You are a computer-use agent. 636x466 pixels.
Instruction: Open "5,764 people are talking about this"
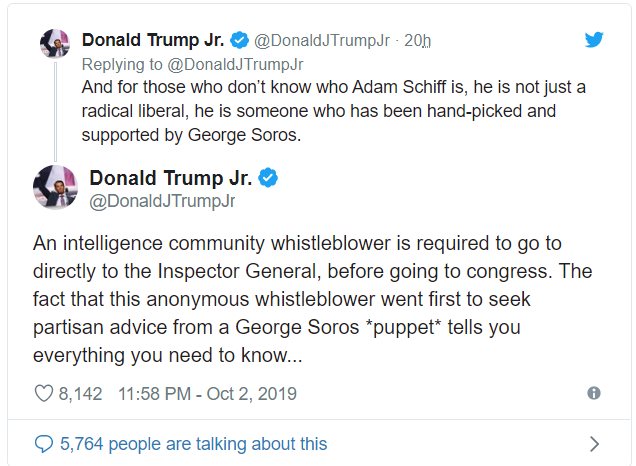point(193,443)
